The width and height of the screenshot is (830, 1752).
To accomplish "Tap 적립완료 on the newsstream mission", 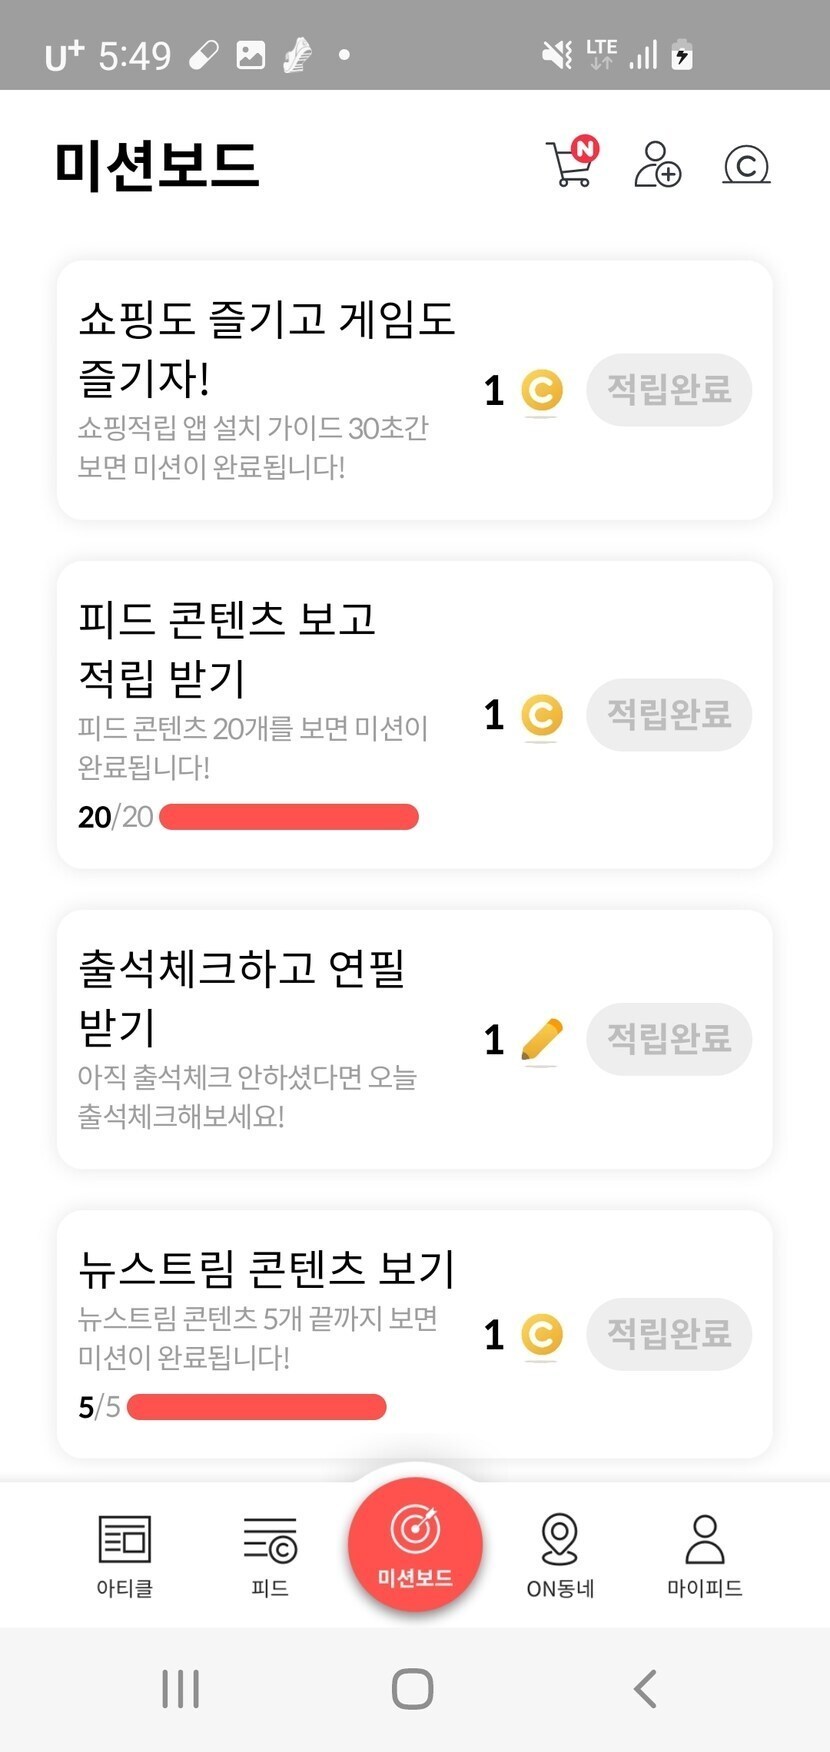I will coord(669,1334).
